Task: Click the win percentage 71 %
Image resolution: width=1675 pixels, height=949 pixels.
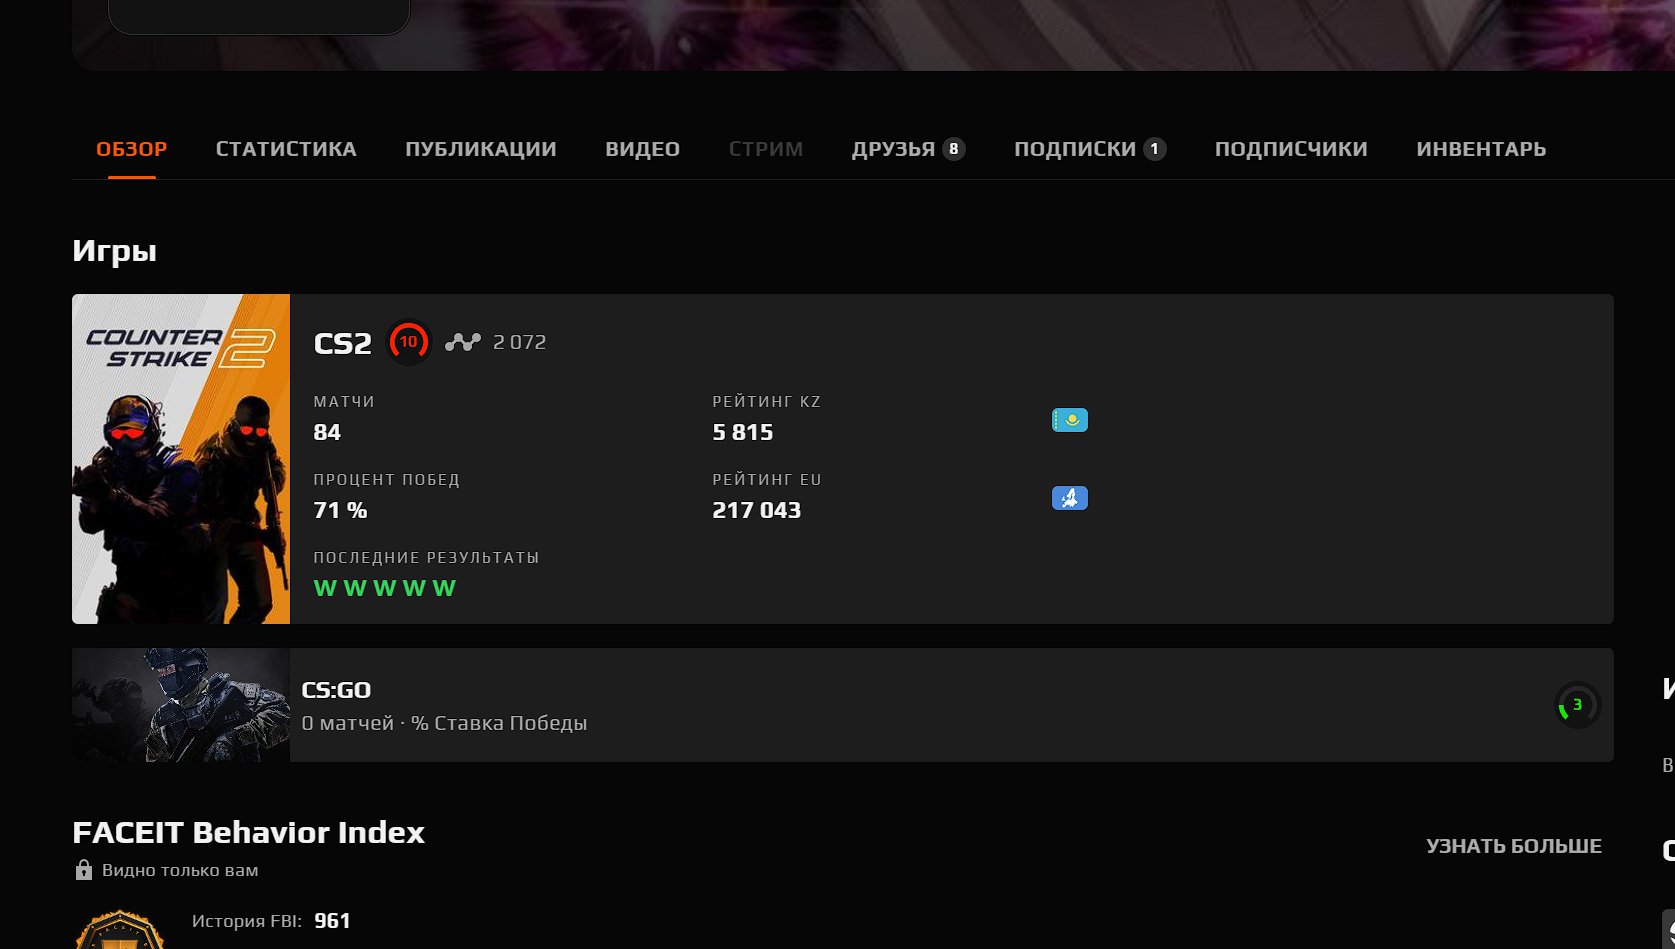Action: [341, 510]
